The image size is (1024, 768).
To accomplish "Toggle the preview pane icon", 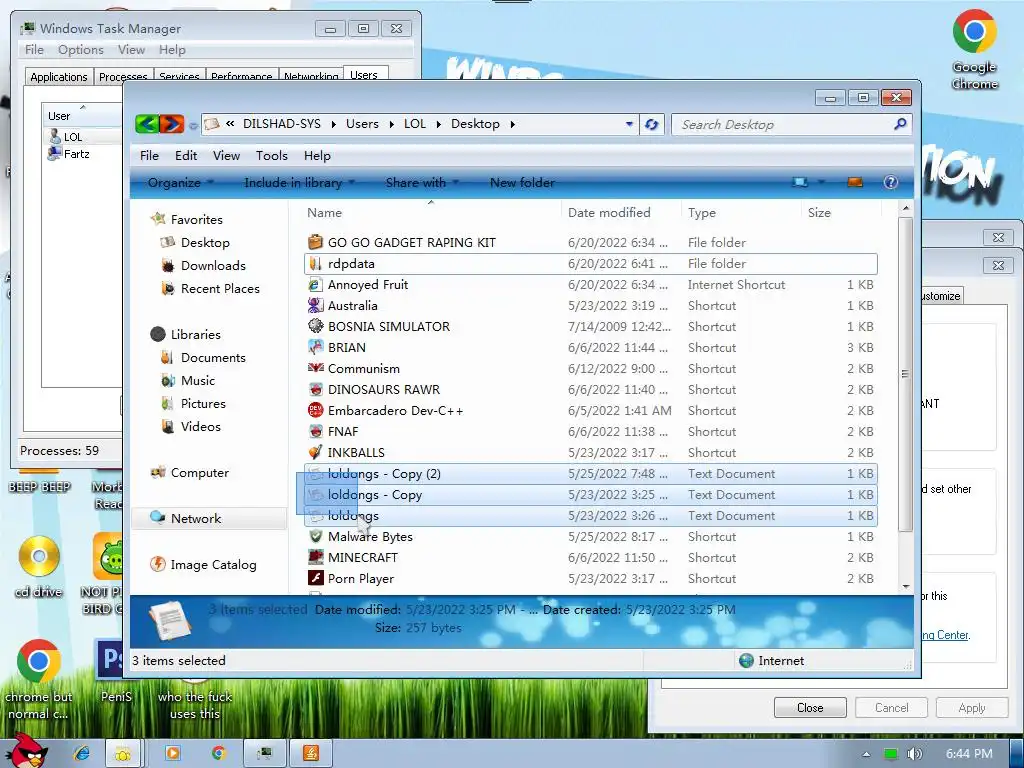I will [855, 182].
